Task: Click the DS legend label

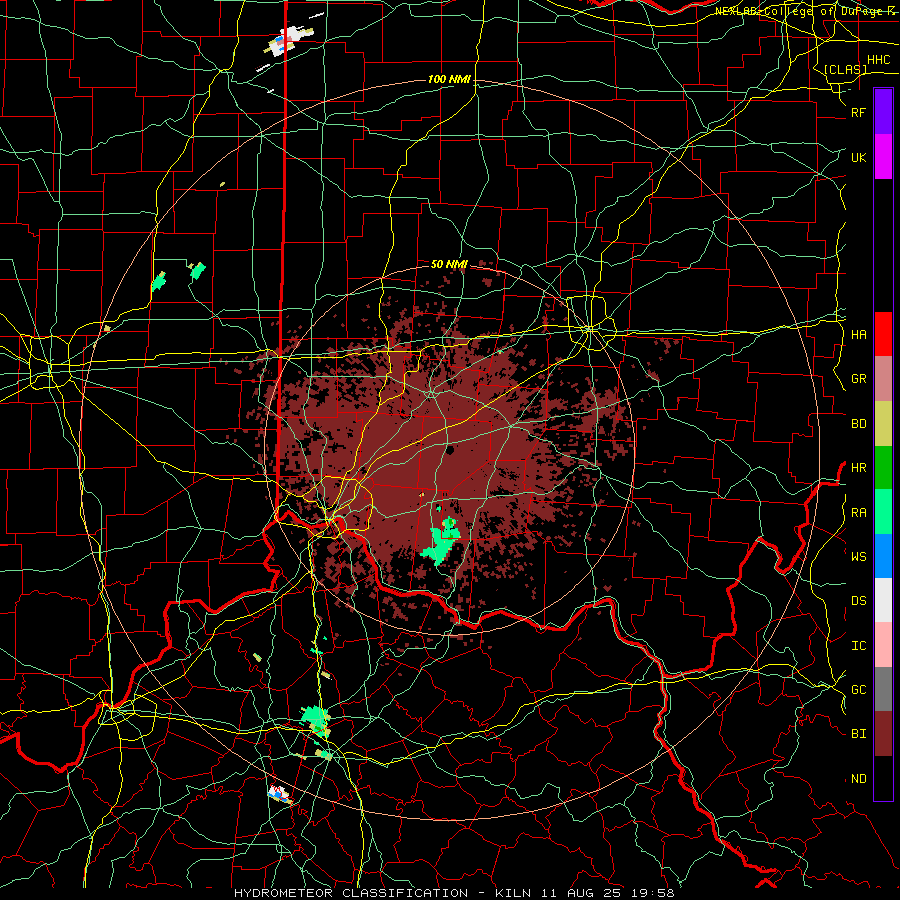Action: pos(859,601)
